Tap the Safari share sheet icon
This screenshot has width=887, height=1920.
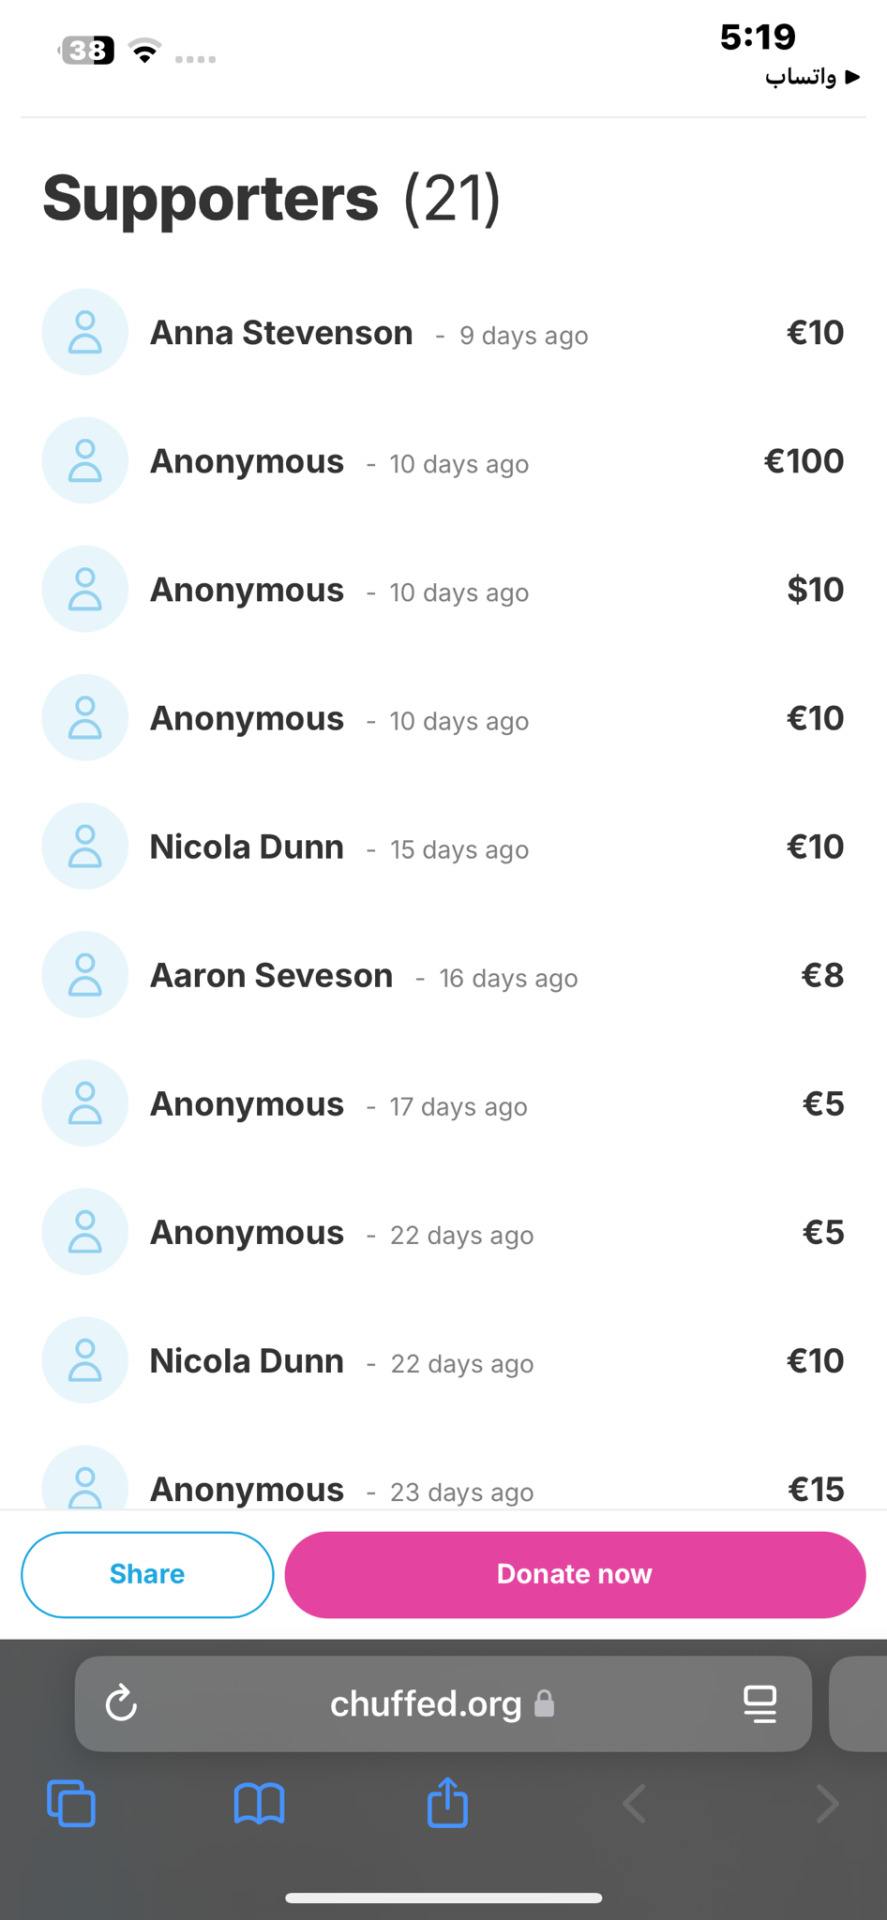[447, 1802]
